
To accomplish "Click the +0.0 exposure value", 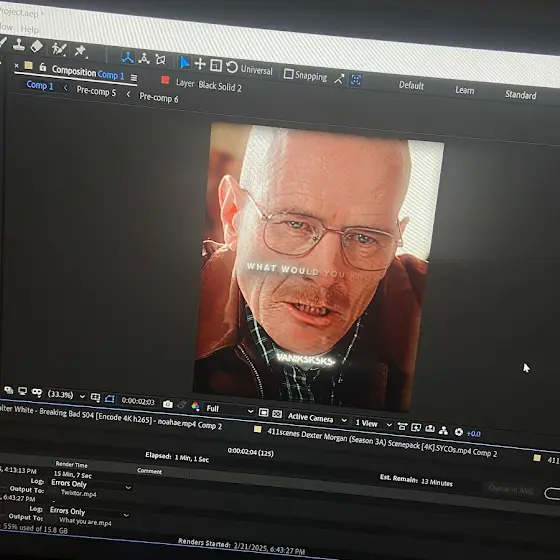I will click(474, 434).
